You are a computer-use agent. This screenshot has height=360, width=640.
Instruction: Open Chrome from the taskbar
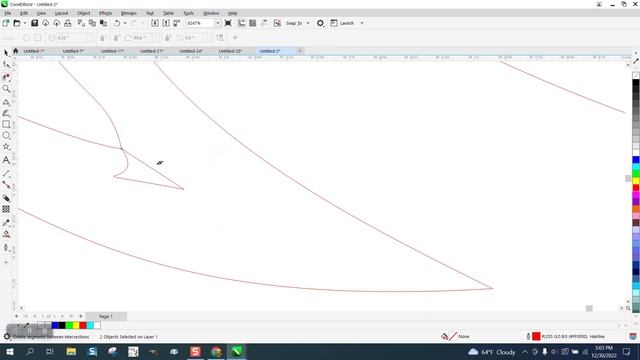click(x=216, y=351)
